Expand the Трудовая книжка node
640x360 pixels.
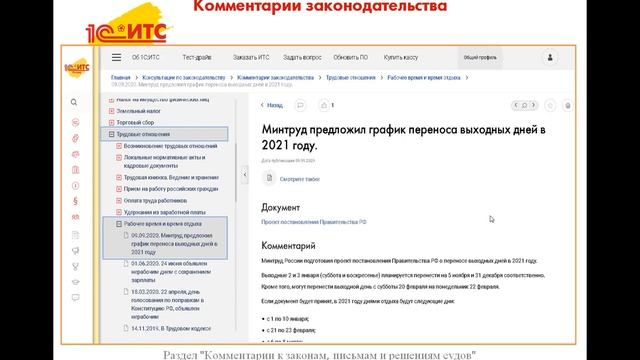click(x=119, y=178)
